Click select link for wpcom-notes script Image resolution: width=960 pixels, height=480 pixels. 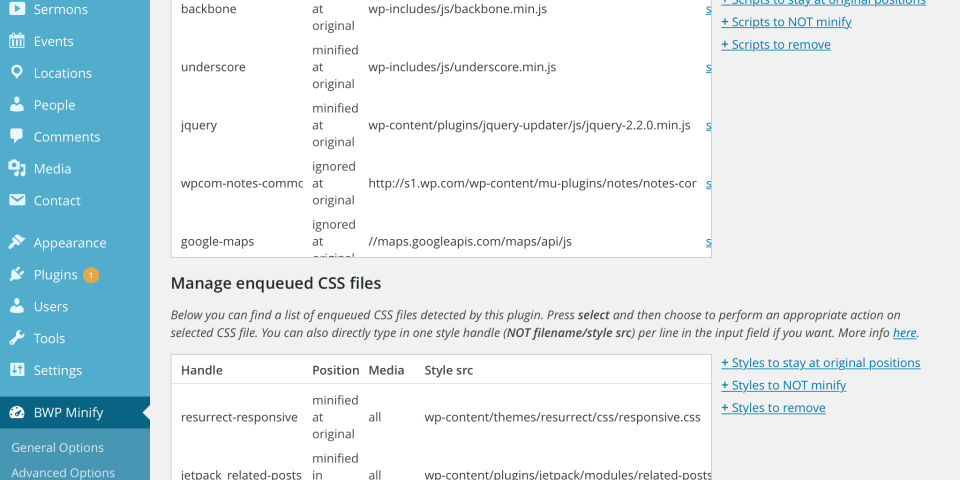click(708, 183)
